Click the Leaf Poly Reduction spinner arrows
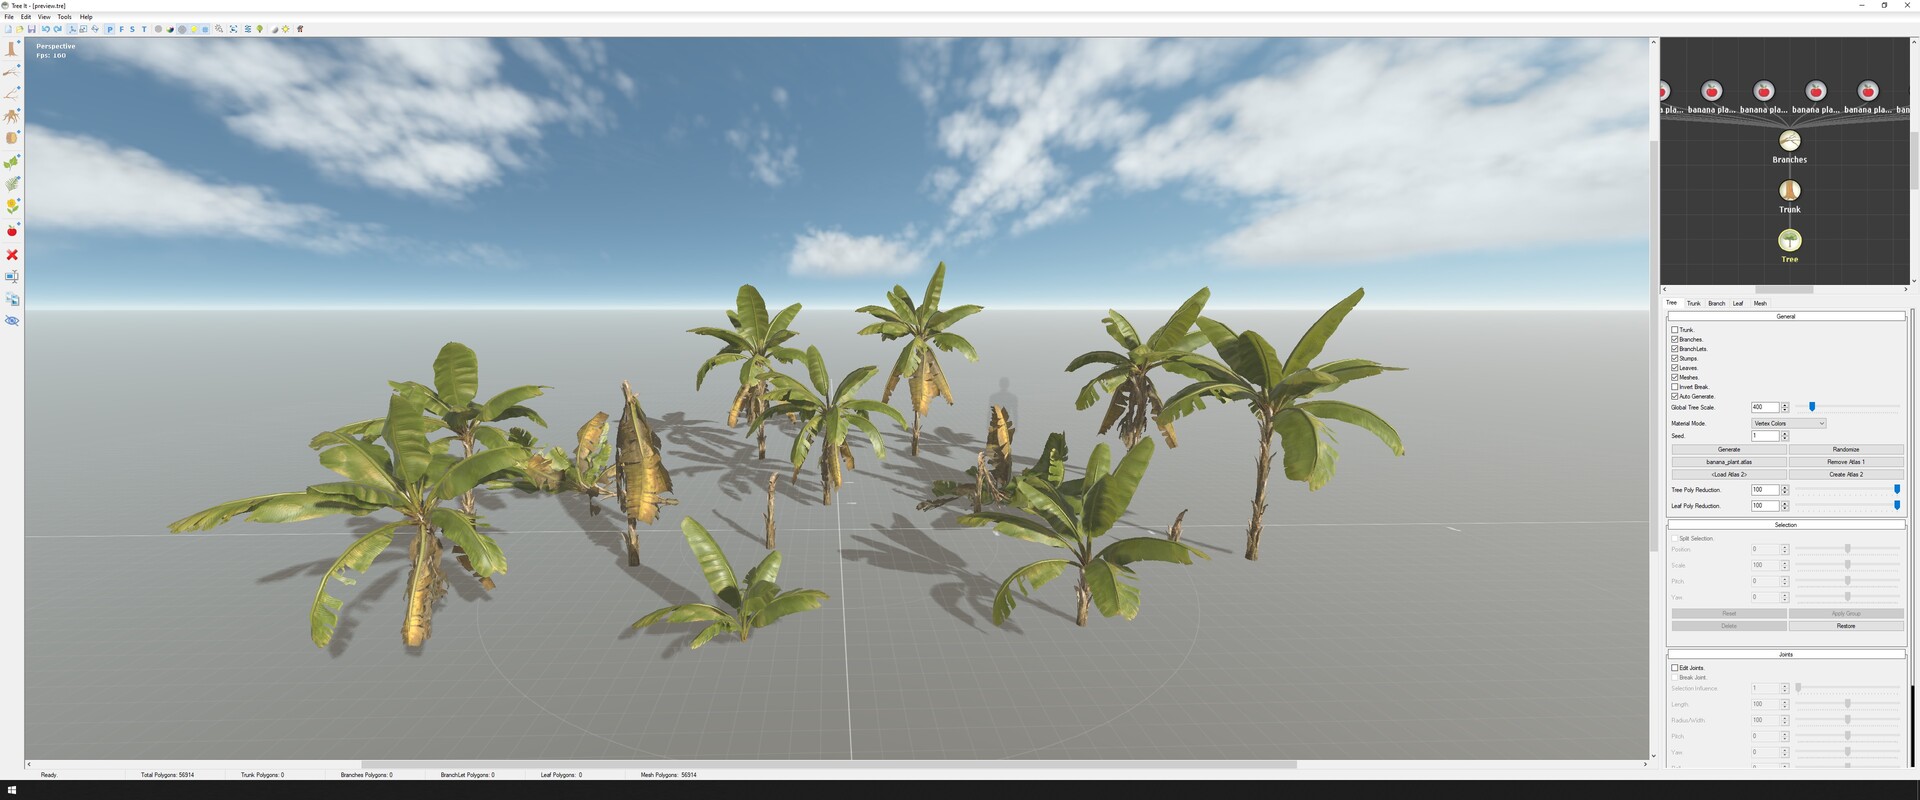Viewport: 1920px width, 800px height. [x=1784, y=506]
